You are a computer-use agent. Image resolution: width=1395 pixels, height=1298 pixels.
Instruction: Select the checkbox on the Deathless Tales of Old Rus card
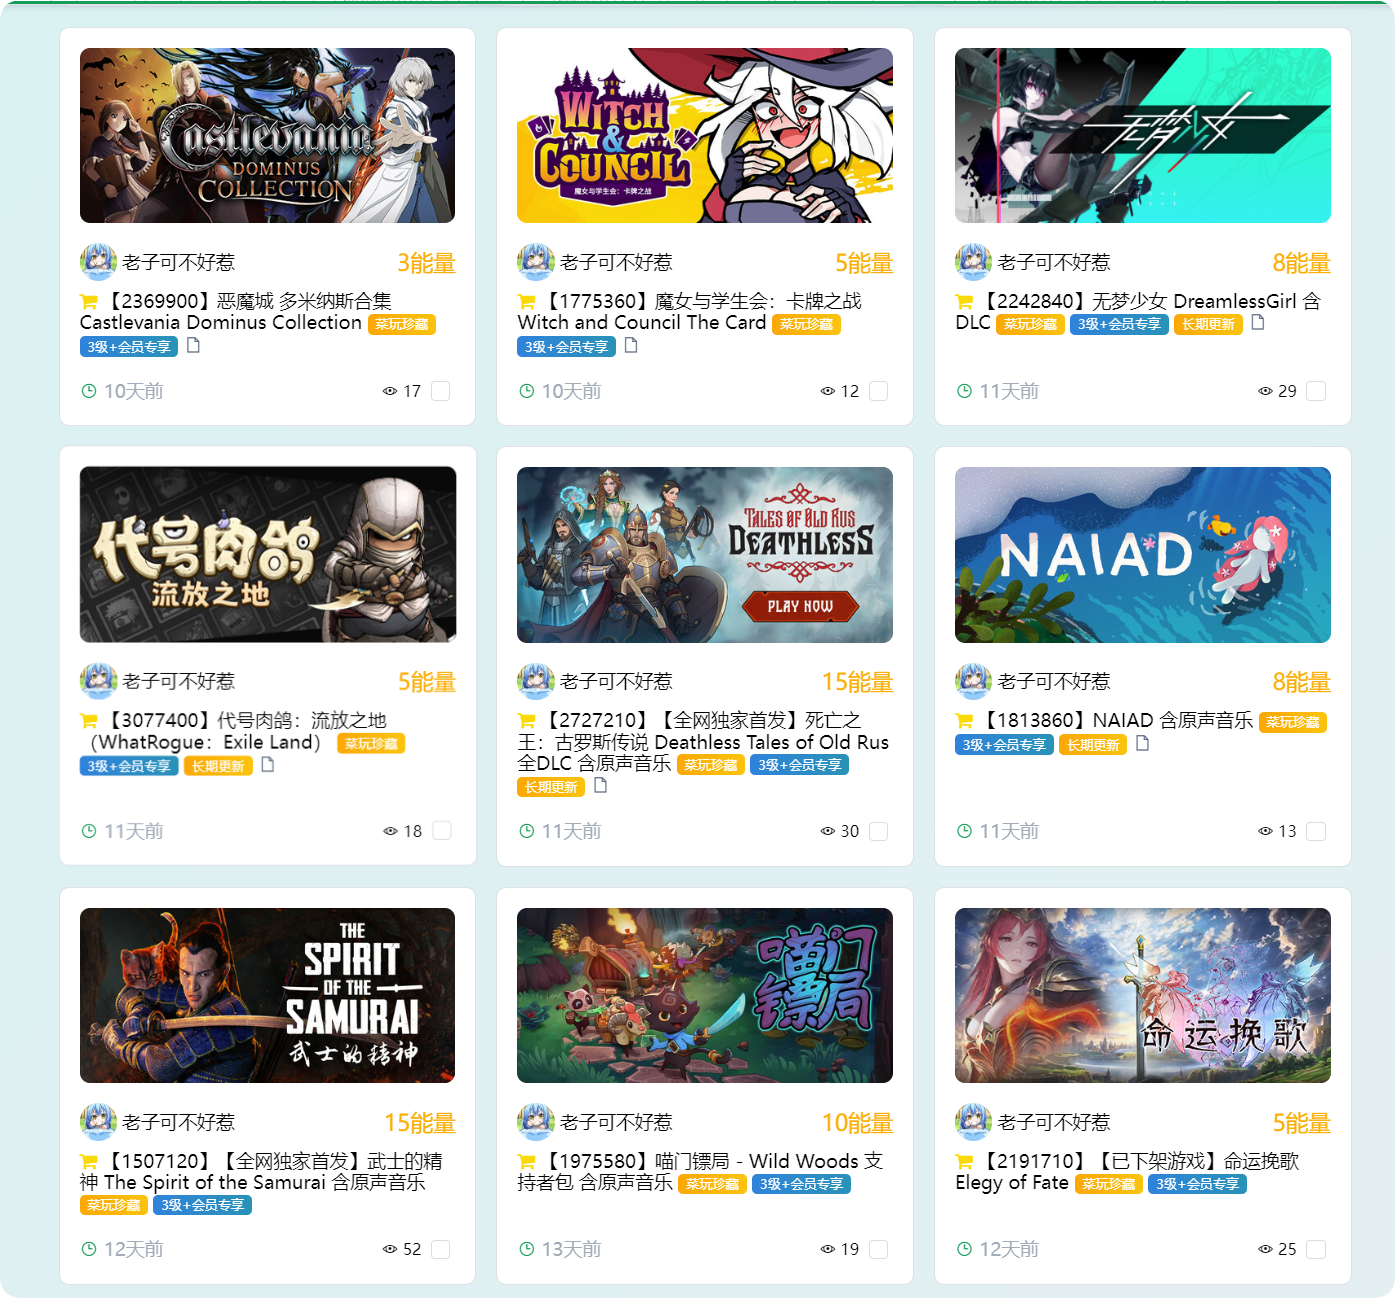click(878, 831)
